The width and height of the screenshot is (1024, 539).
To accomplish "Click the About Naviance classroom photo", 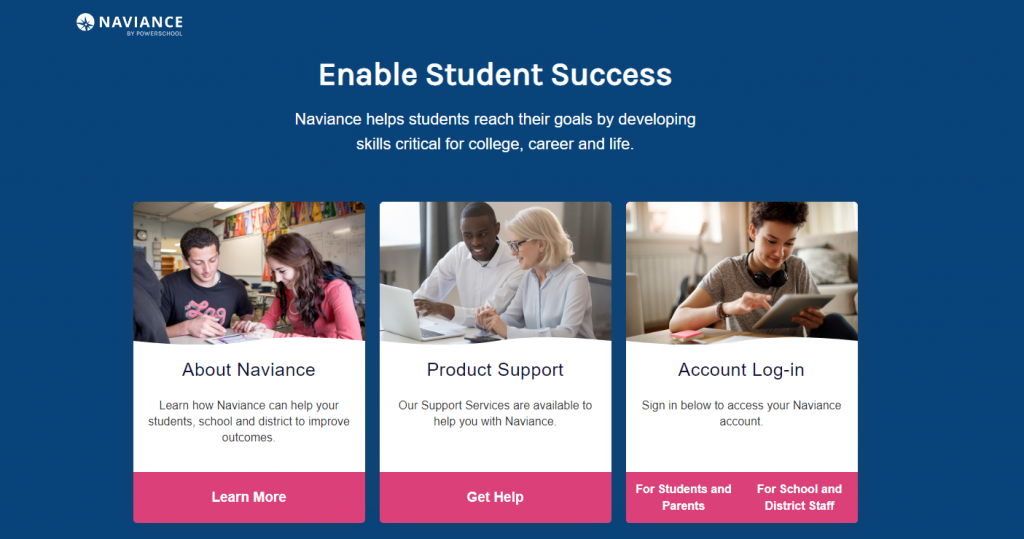I will 249,272.
